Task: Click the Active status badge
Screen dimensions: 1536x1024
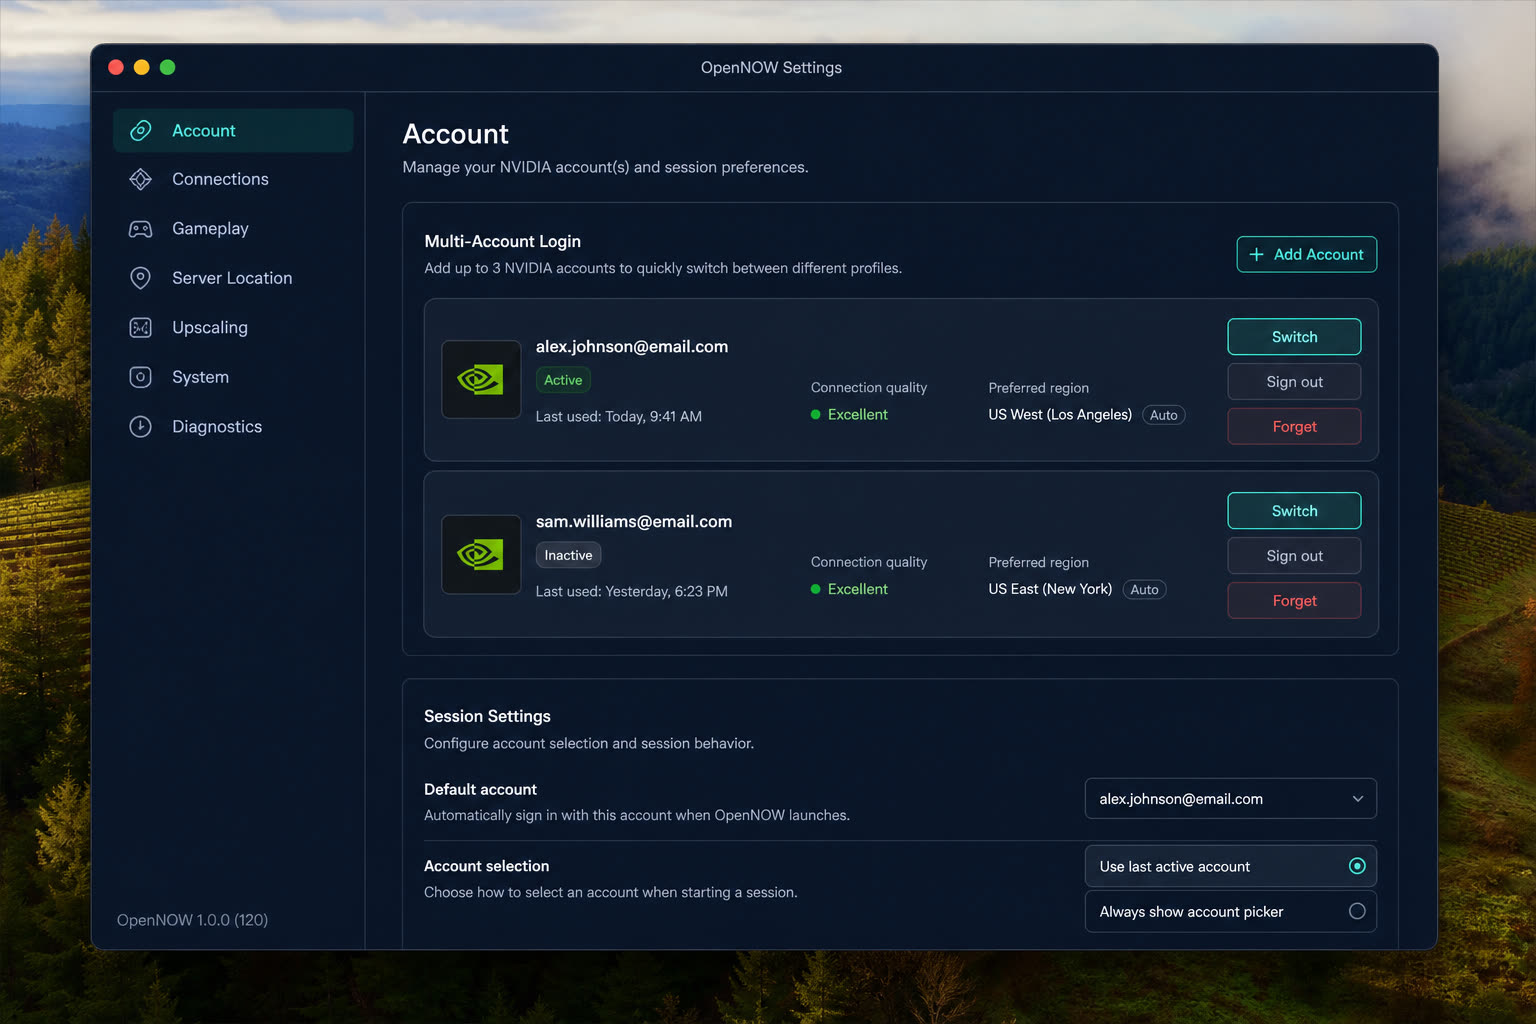Action: coord(563,380)
